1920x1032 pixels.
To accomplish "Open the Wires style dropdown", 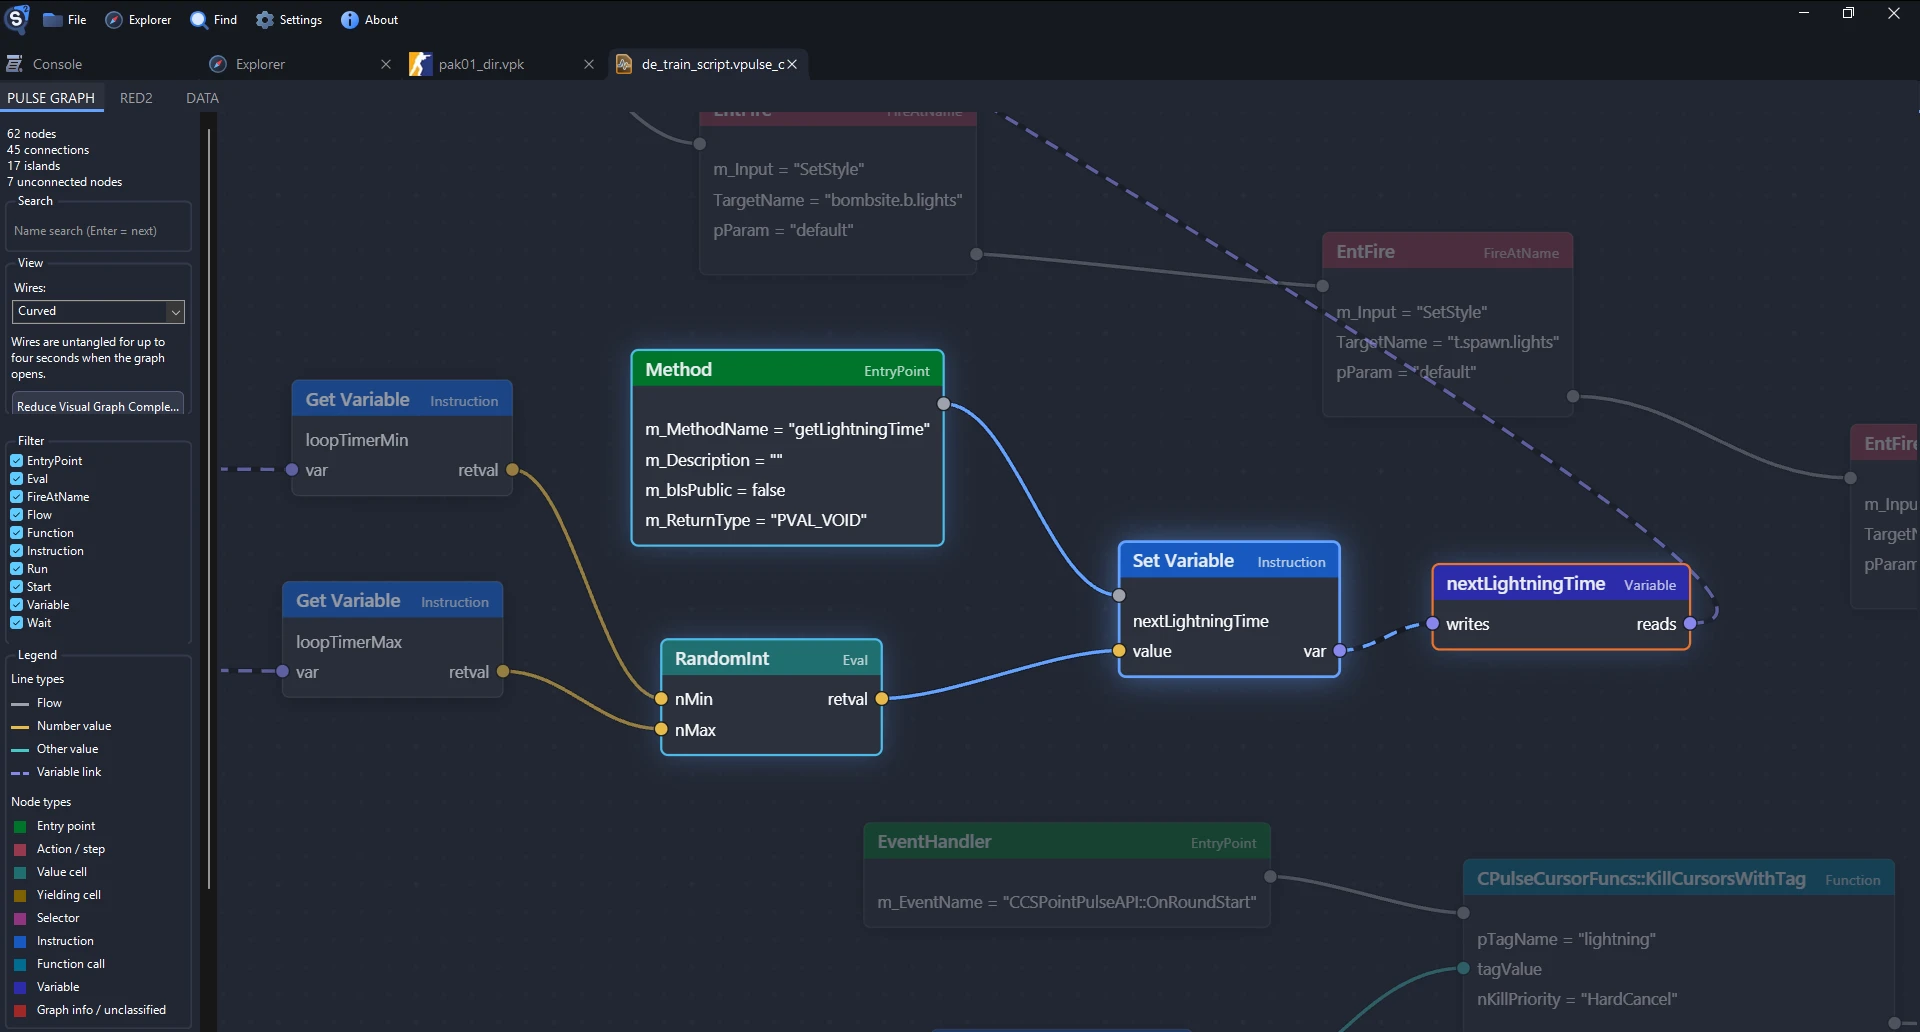I will (x=98, y=311).
